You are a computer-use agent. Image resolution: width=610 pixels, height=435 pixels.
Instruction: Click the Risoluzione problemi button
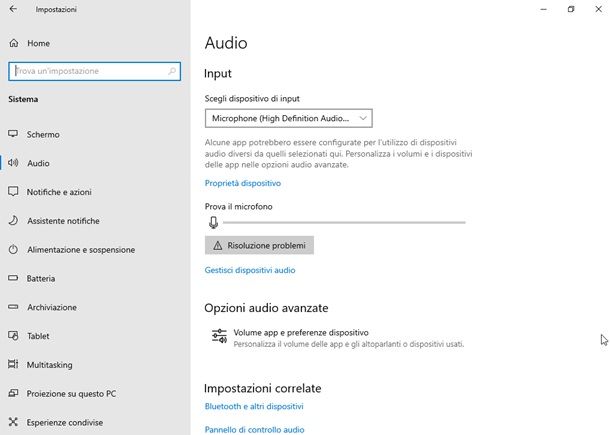coord(259,246)
